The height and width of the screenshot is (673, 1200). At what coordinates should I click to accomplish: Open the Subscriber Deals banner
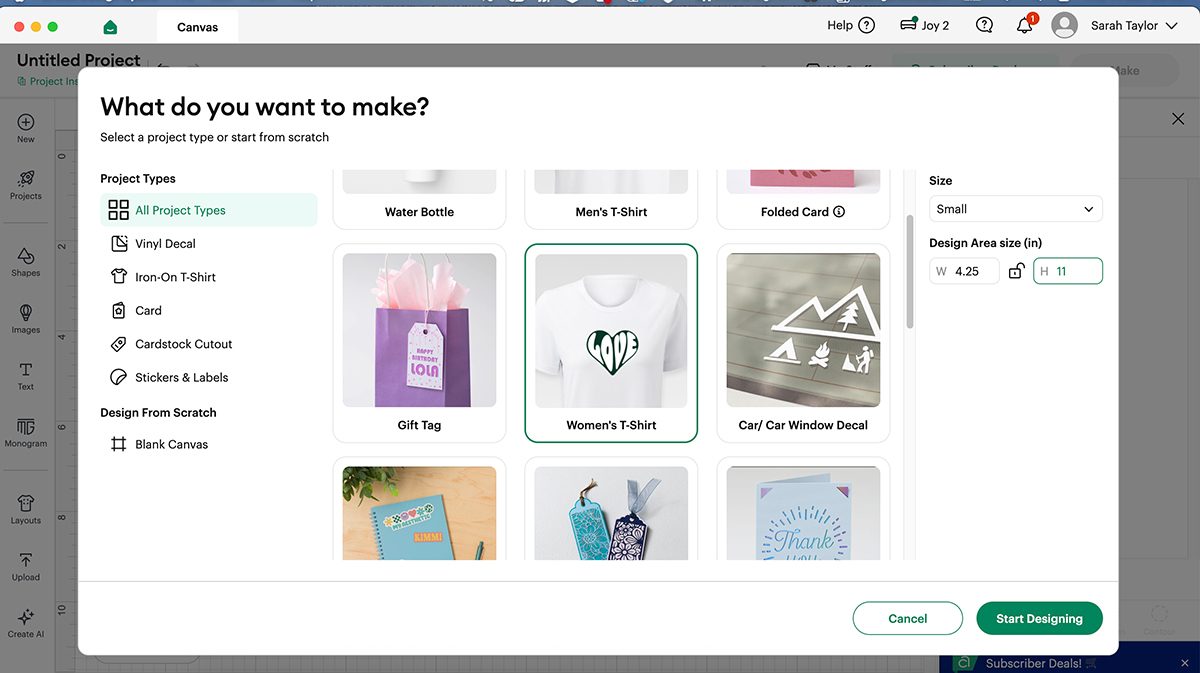[1069, 663]
